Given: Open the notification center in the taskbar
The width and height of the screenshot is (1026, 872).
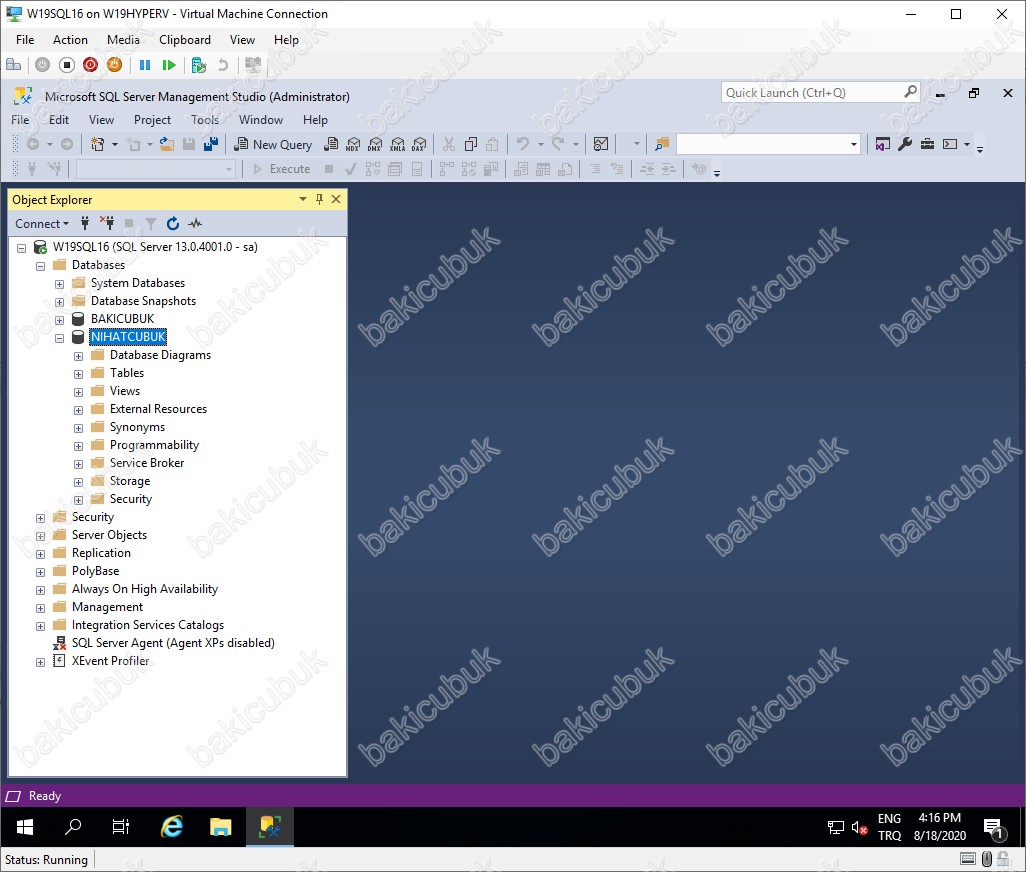Looking at the screenshot, I should pyautogui.click(x=994, y=828).
